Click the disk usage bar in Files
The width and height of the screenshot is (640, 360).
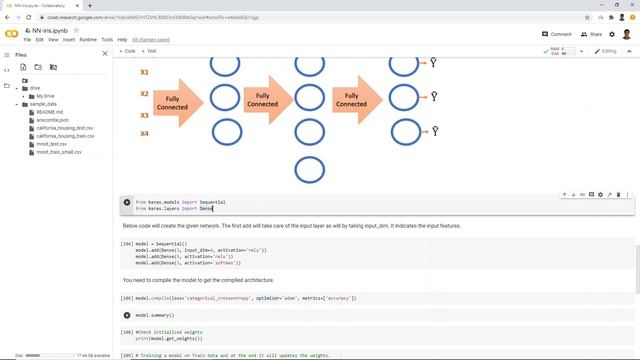[50, 356]
